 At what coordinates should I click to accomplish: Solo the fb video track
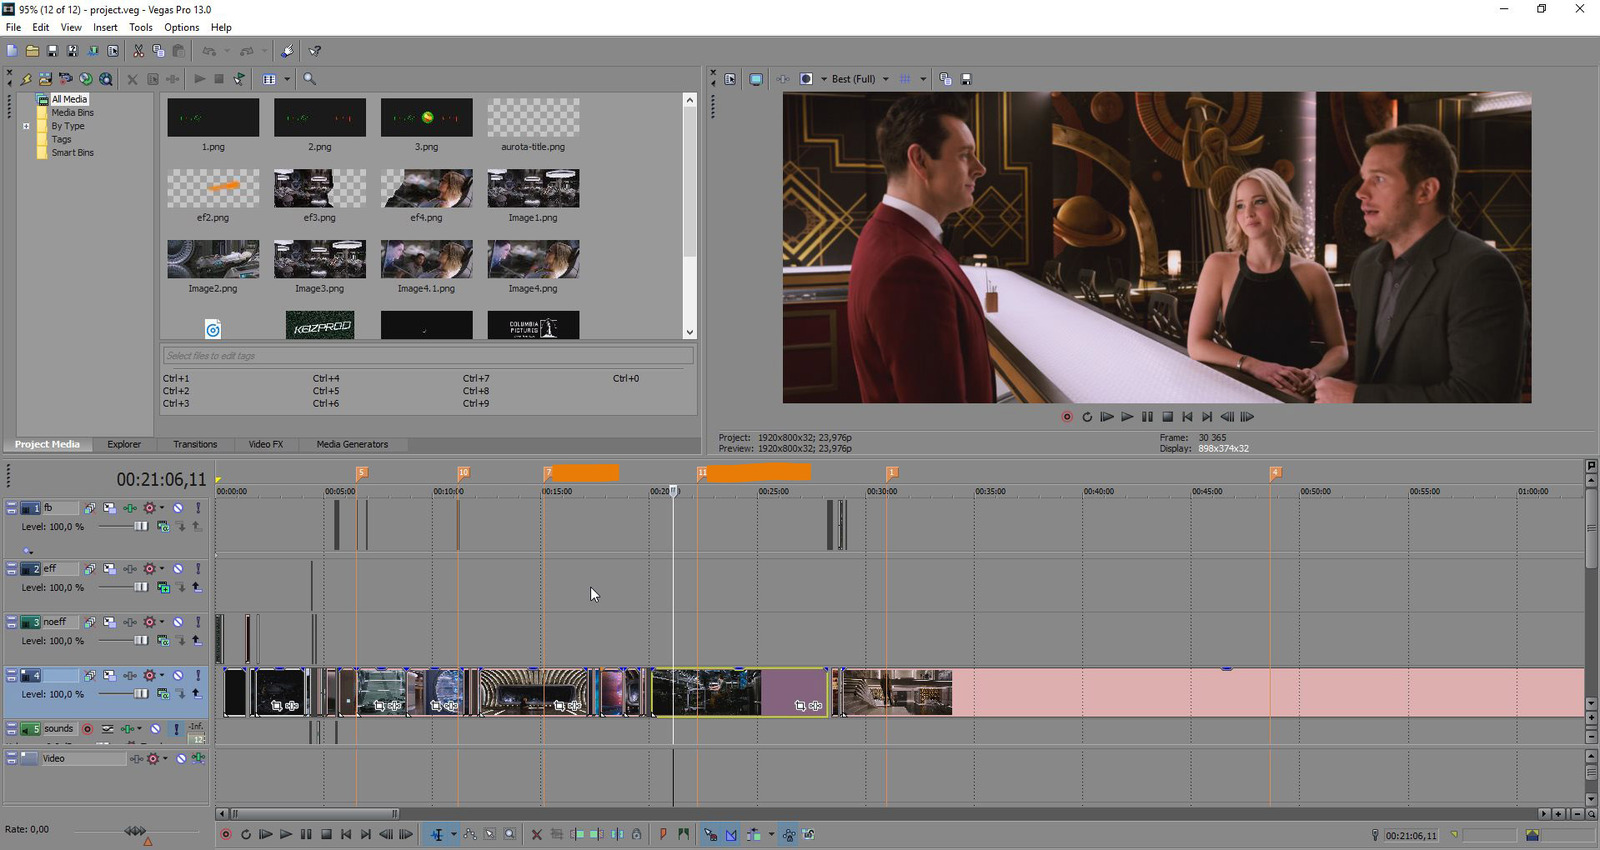pos(198,508)
